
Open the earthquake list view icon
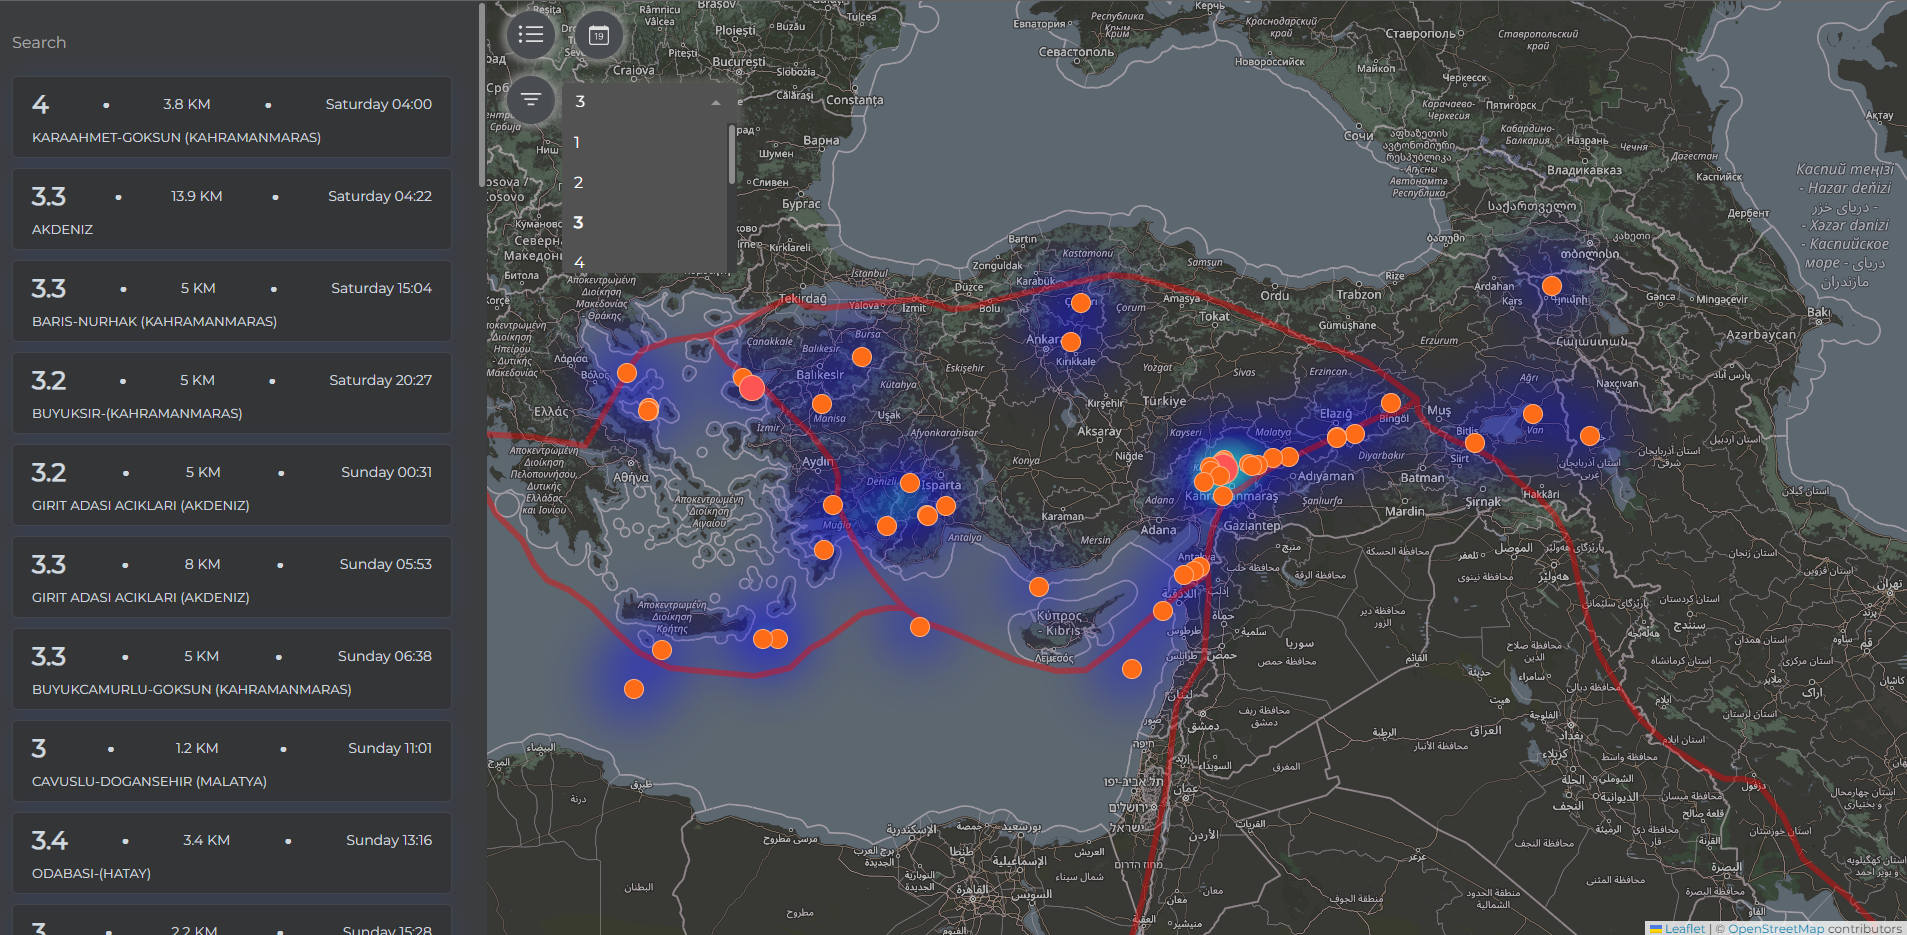click(x=531, y=35)
